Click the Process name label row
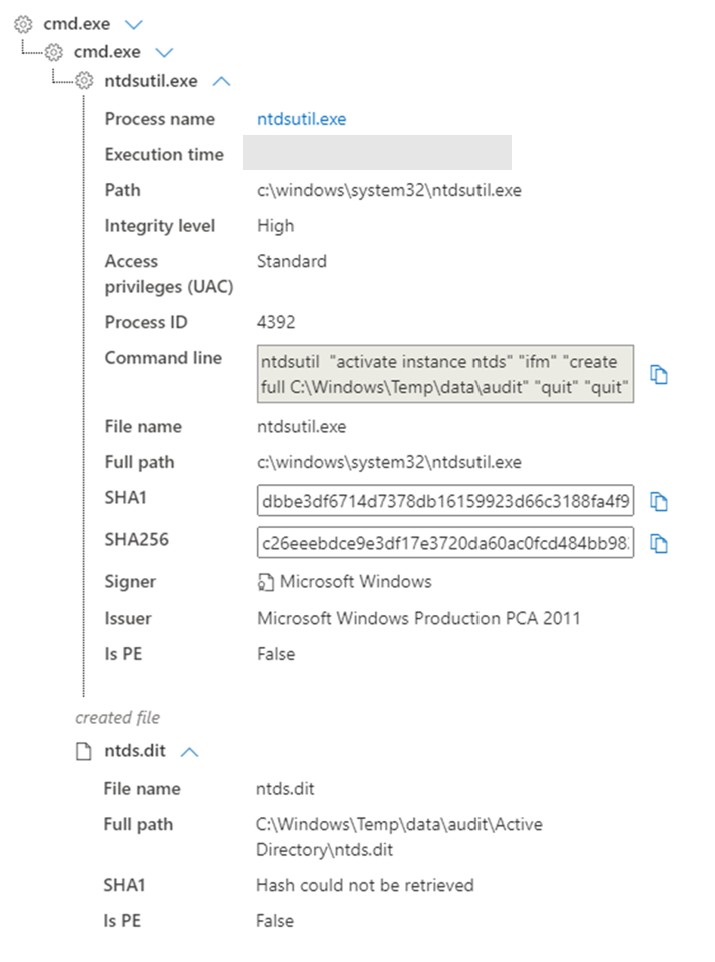The height and width of the screenshot is (962, 715). point(159,118)
